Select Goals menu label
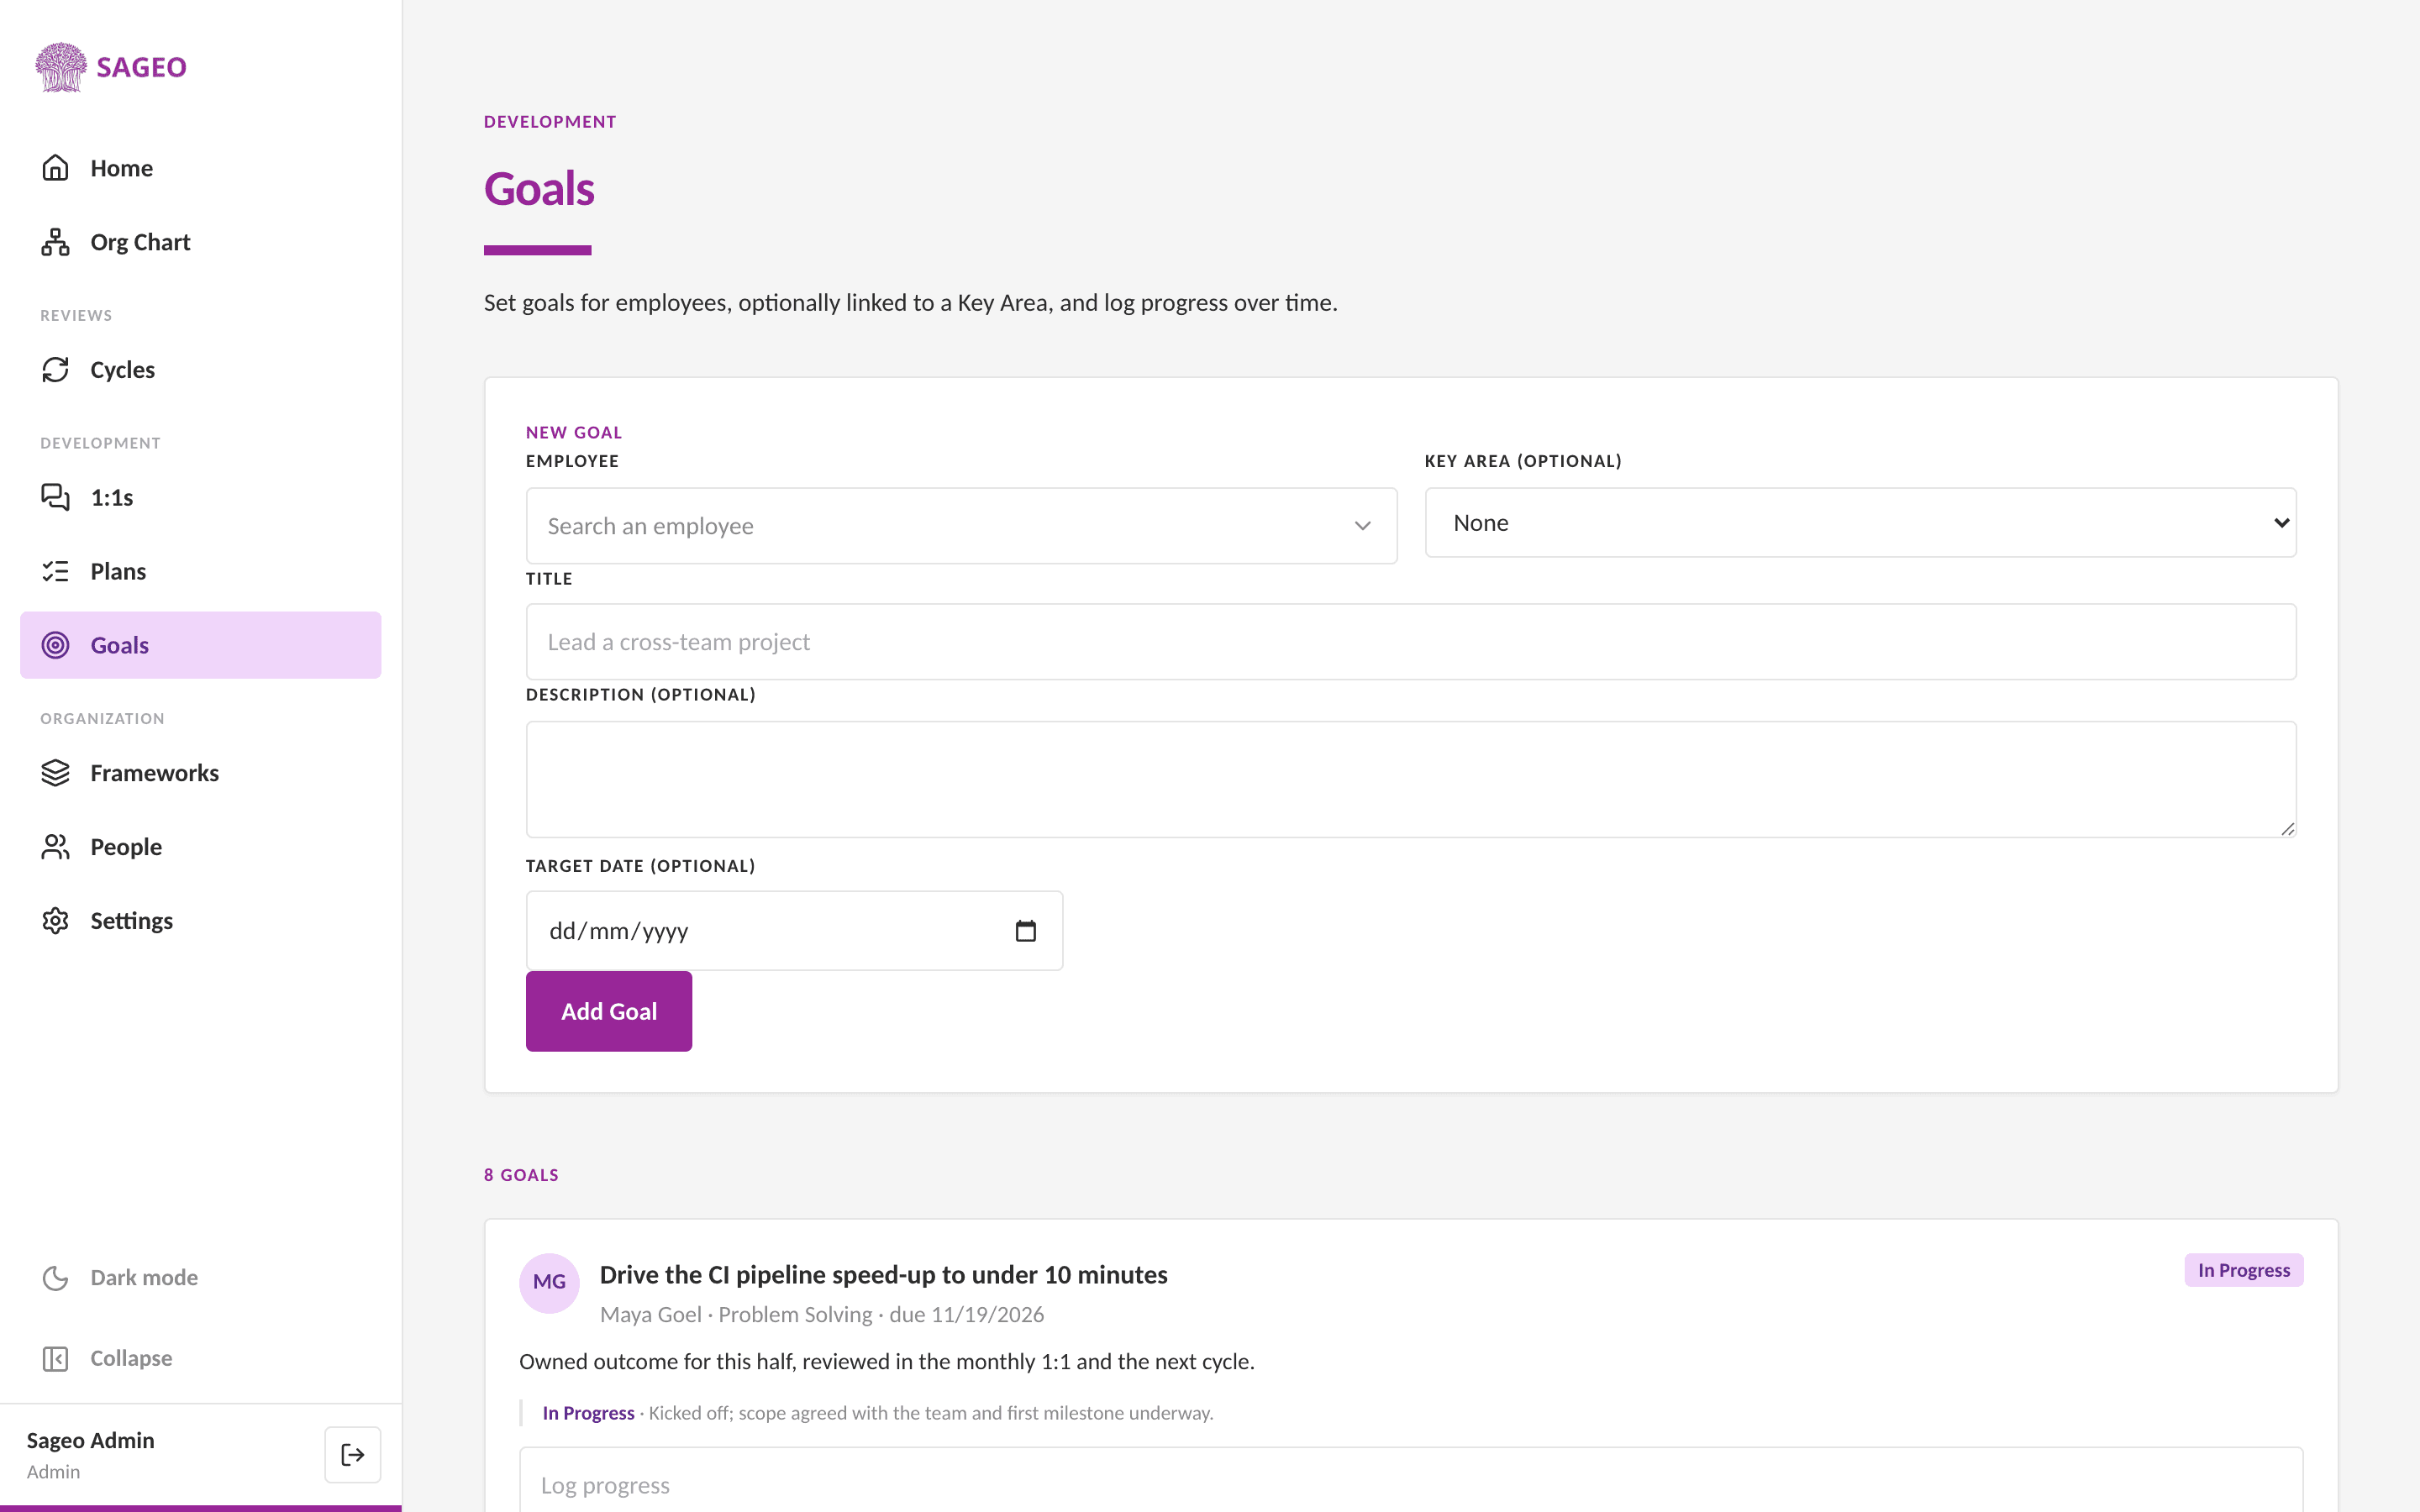2420x1512 pixels. coord(119,645)
